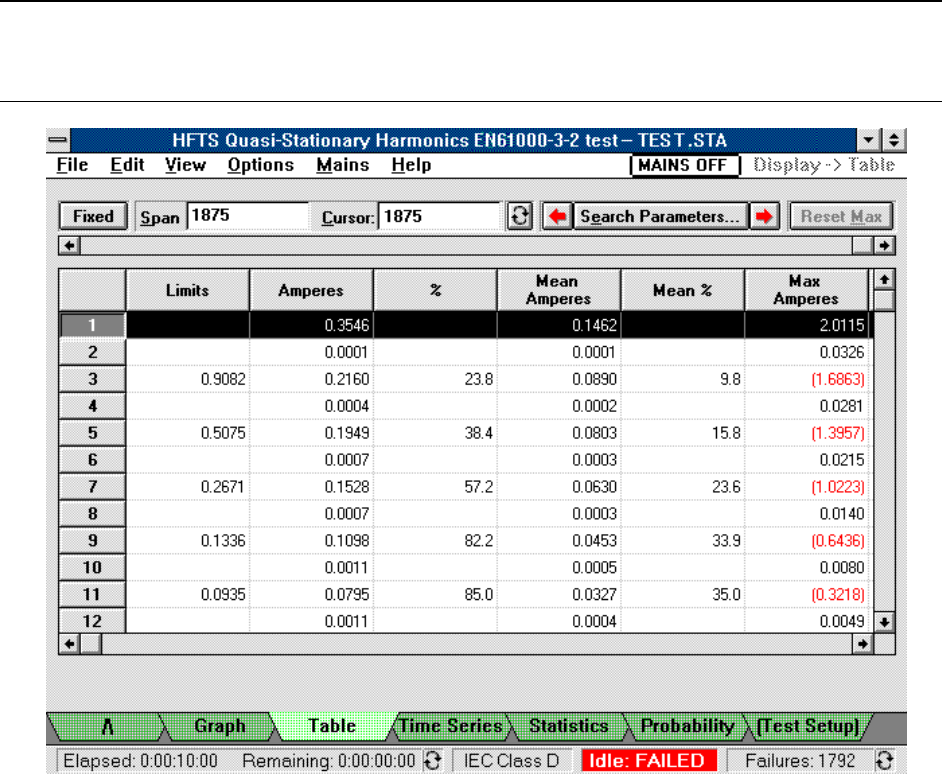This screenshot has height=774, width=942.
Task: Open the File menu
Action: [x=73, y=165]
